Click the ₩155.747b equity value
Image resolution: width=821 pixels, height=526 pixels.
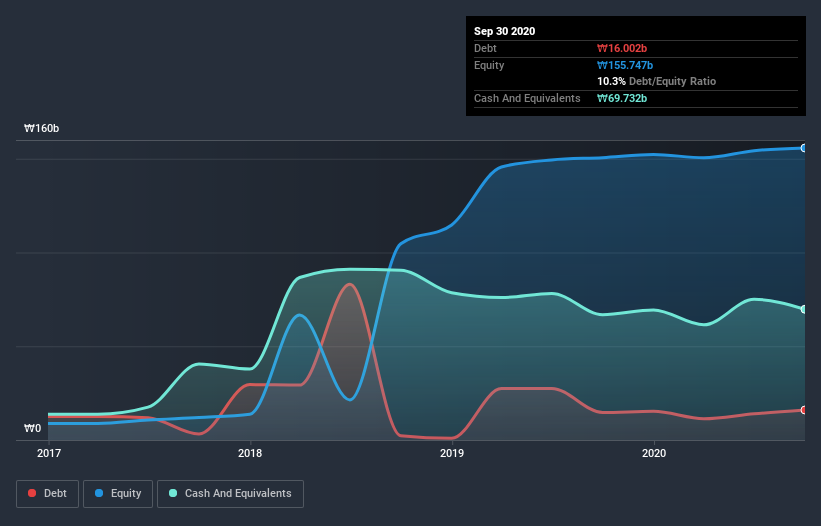coord(625,65)
